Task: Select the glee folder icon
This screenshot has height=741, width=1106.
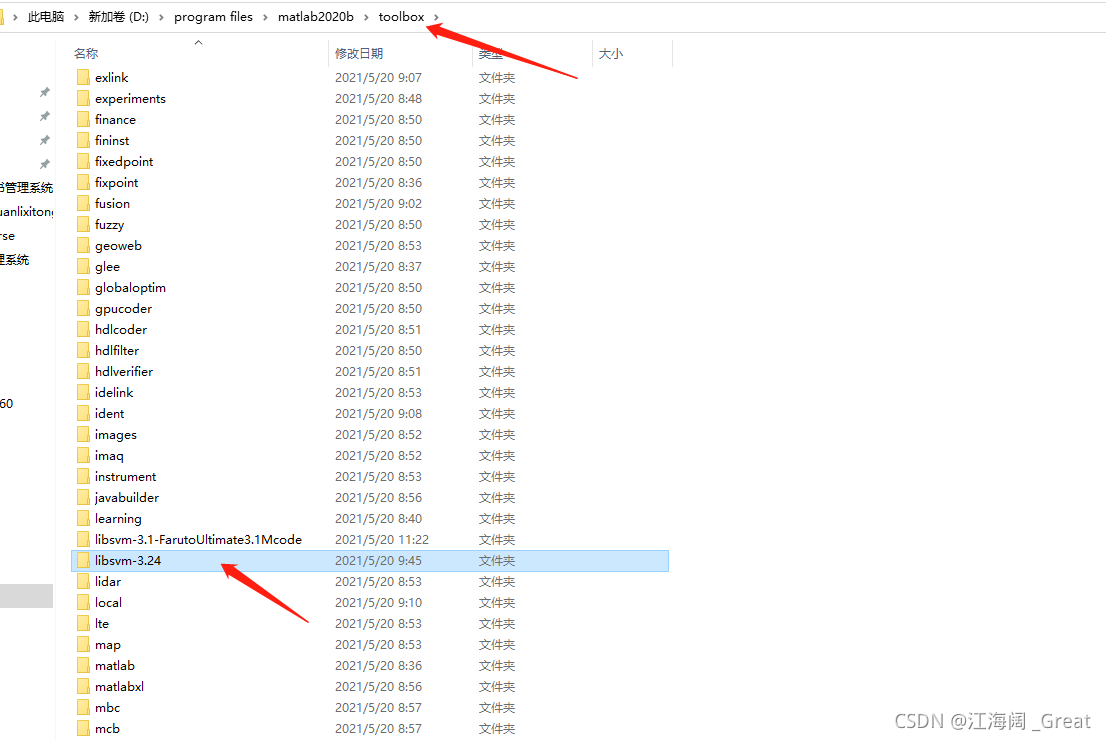Action: pyautogui.click(x=83, y=267)
